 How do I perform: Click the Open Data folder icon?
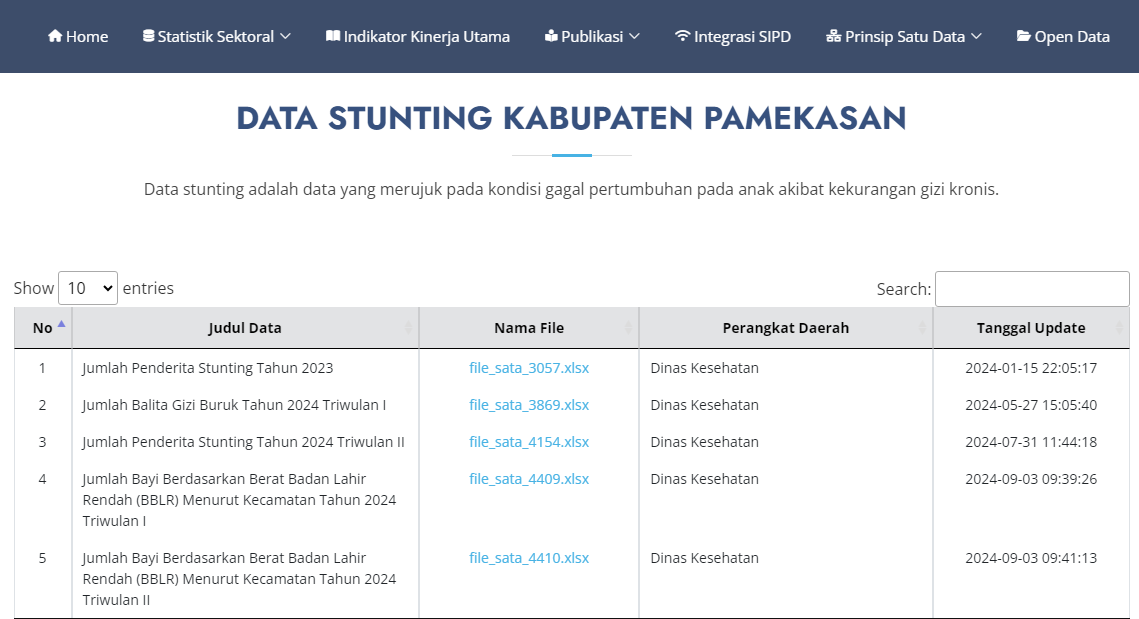tap(1024, 36)
